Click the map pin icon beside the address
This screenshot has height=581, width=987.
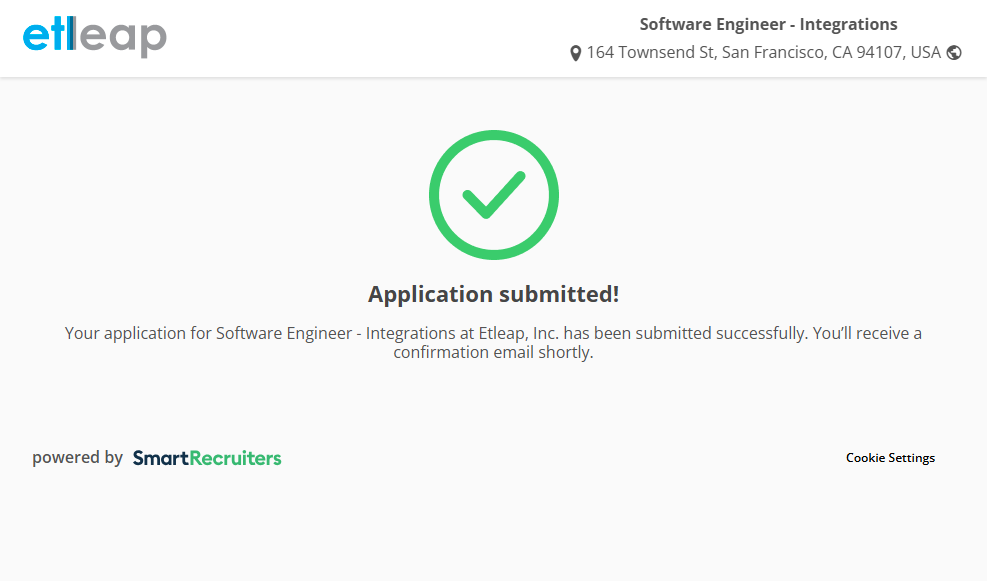click(575, 53)
